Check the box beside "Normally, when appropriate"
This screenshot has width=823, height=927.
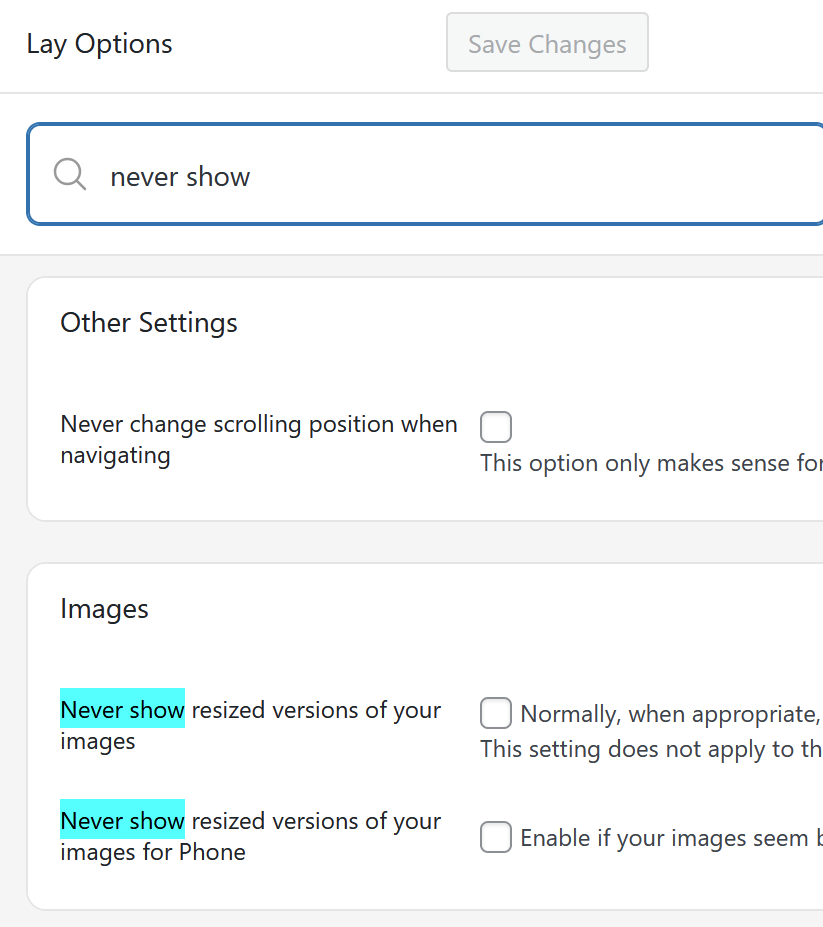(x=496, y=714)
